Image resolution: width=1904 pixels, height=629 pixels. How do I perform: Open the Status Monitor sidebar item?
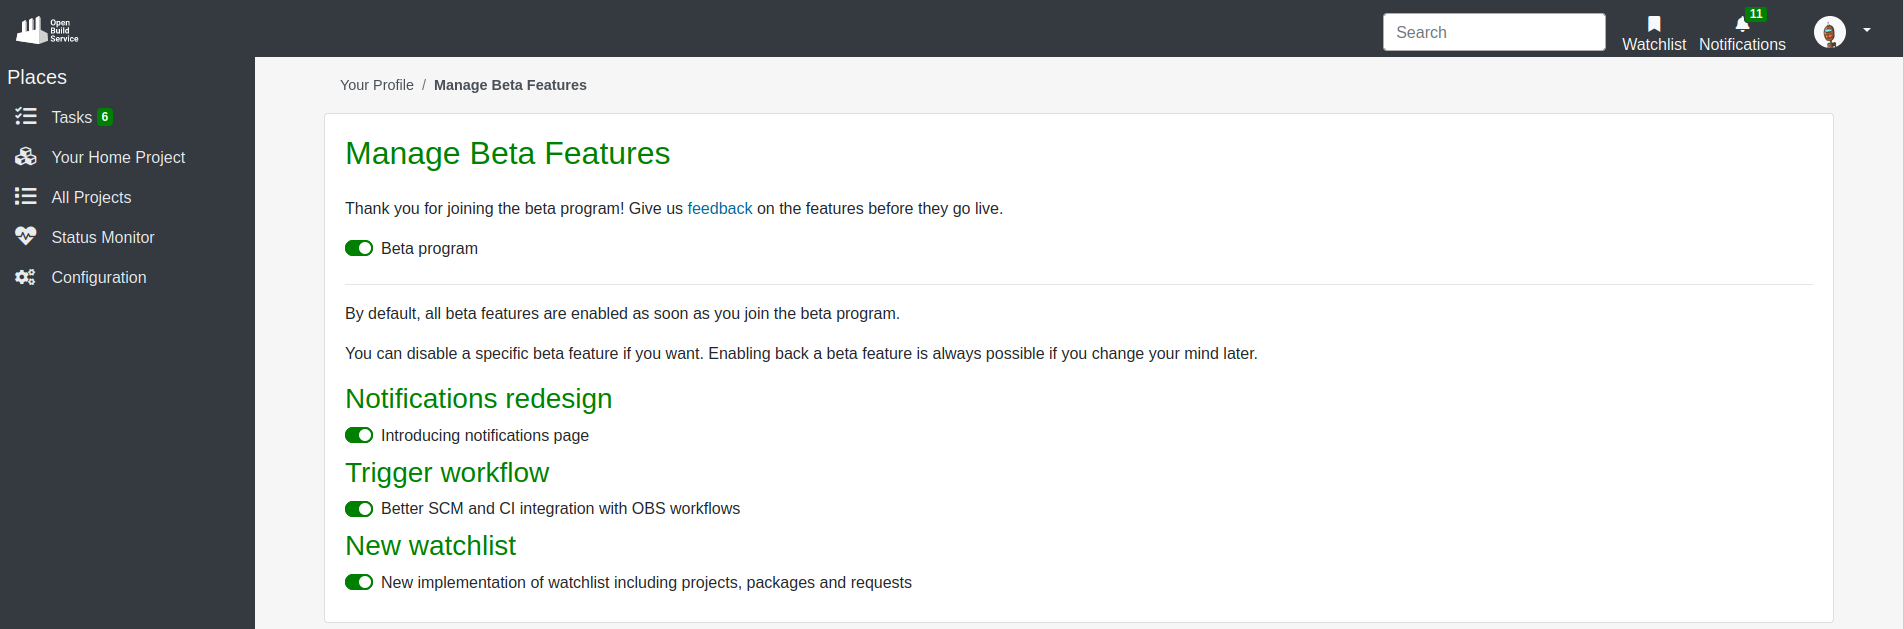[x=103, y=237]
